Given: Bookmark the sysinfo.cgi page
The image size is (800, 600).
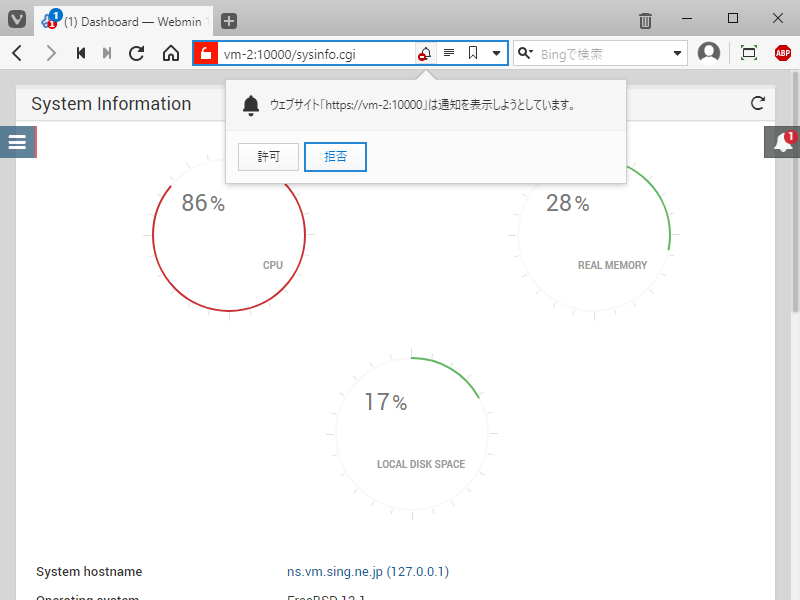Looking at the screenshot, I should [x=472, y=53].
